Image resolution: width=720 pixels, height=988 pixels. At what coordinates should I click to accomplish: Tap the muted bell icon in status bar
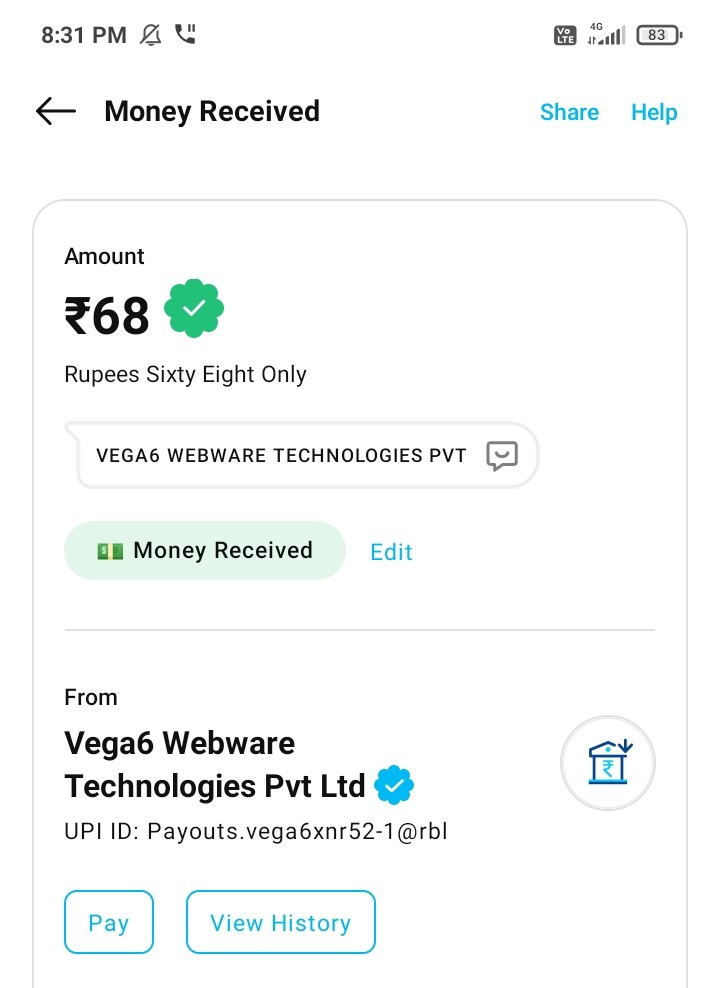coord(151,35)
